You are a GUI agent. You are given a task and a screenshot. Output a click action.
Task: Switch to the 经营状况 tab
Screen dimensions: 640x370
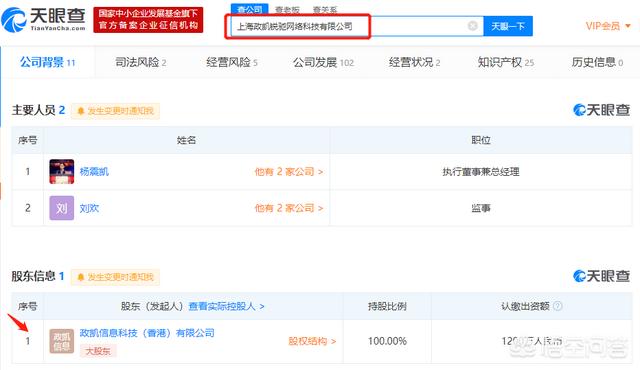coord(414,62)
